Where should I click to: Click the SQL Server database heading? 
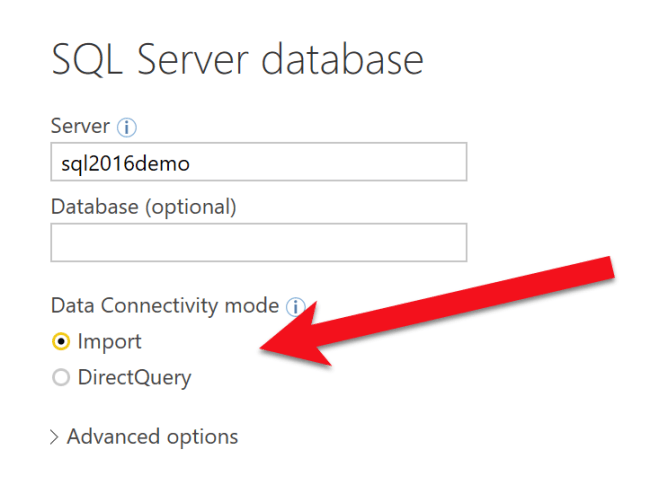[237, 59]
